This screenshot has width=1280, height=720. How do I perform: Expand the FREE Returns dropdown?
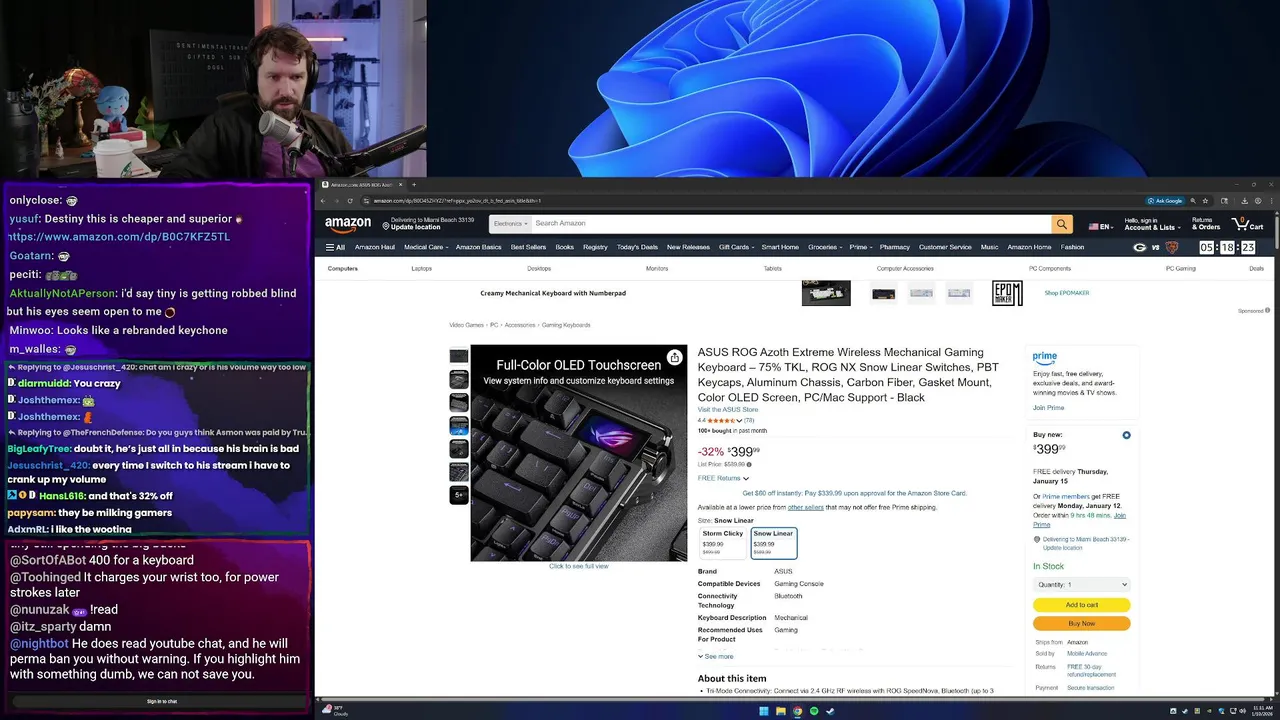tap(723, 478)
